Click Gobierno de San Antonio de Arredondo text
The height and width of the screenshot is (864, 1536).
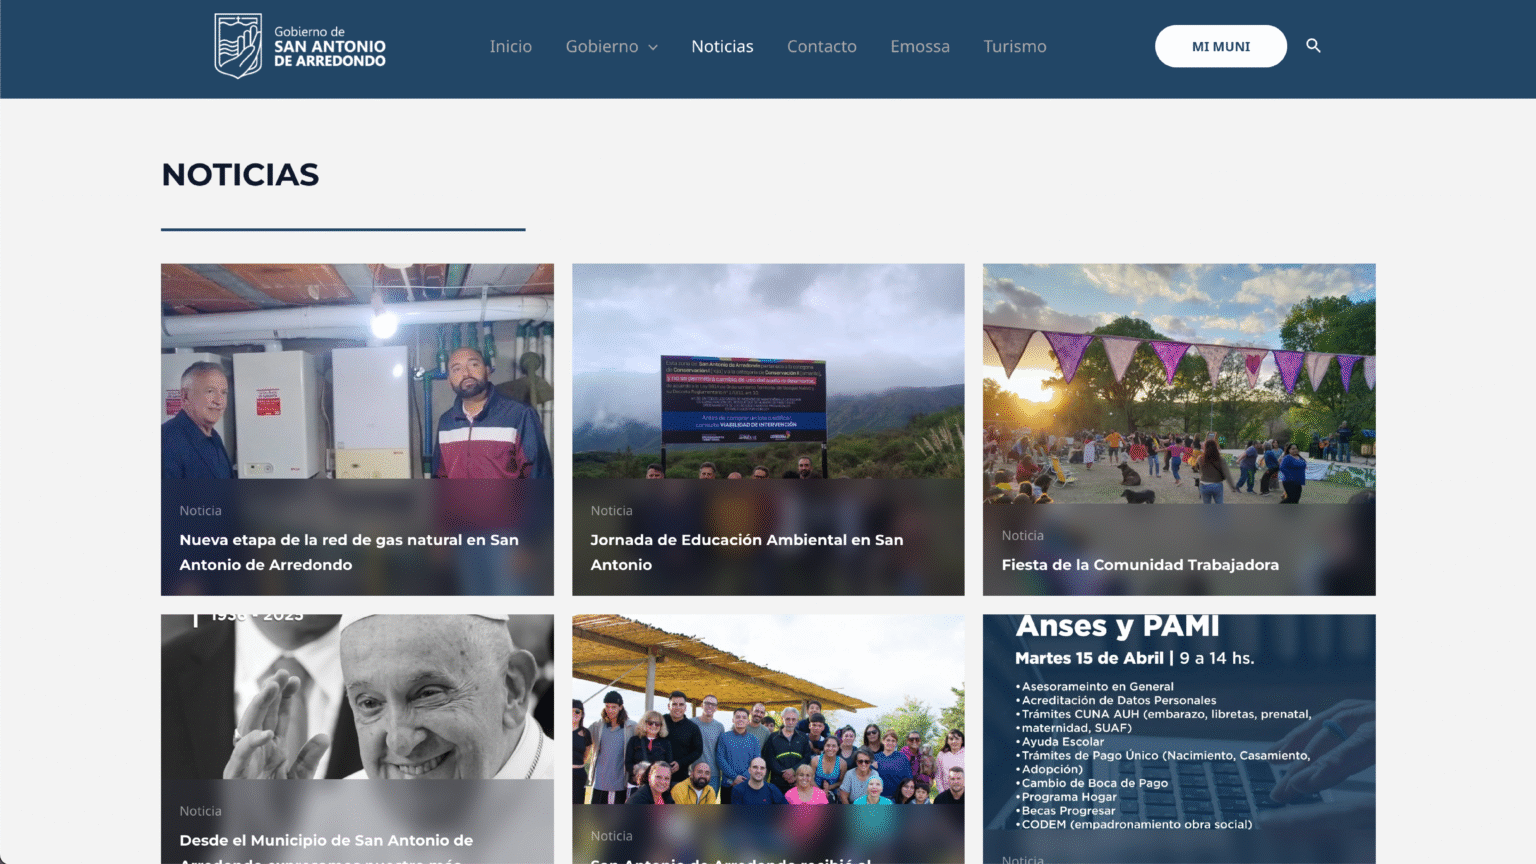coord(329,47)
